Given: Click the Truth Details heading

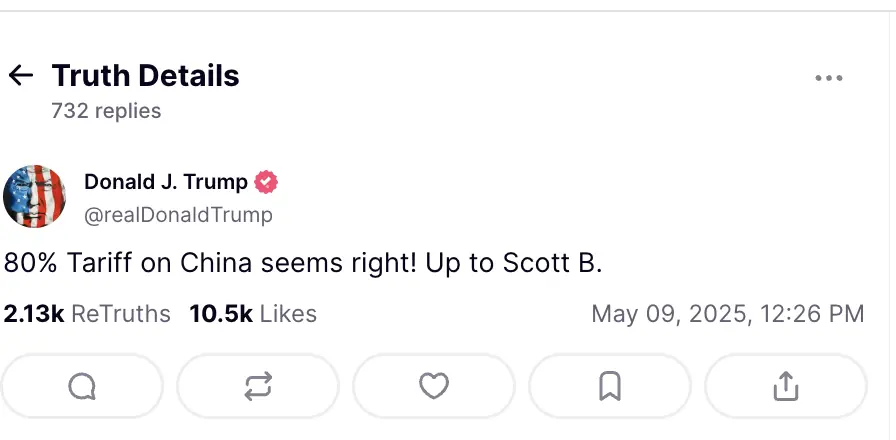Looking at the screenshot, I should 145,76.
